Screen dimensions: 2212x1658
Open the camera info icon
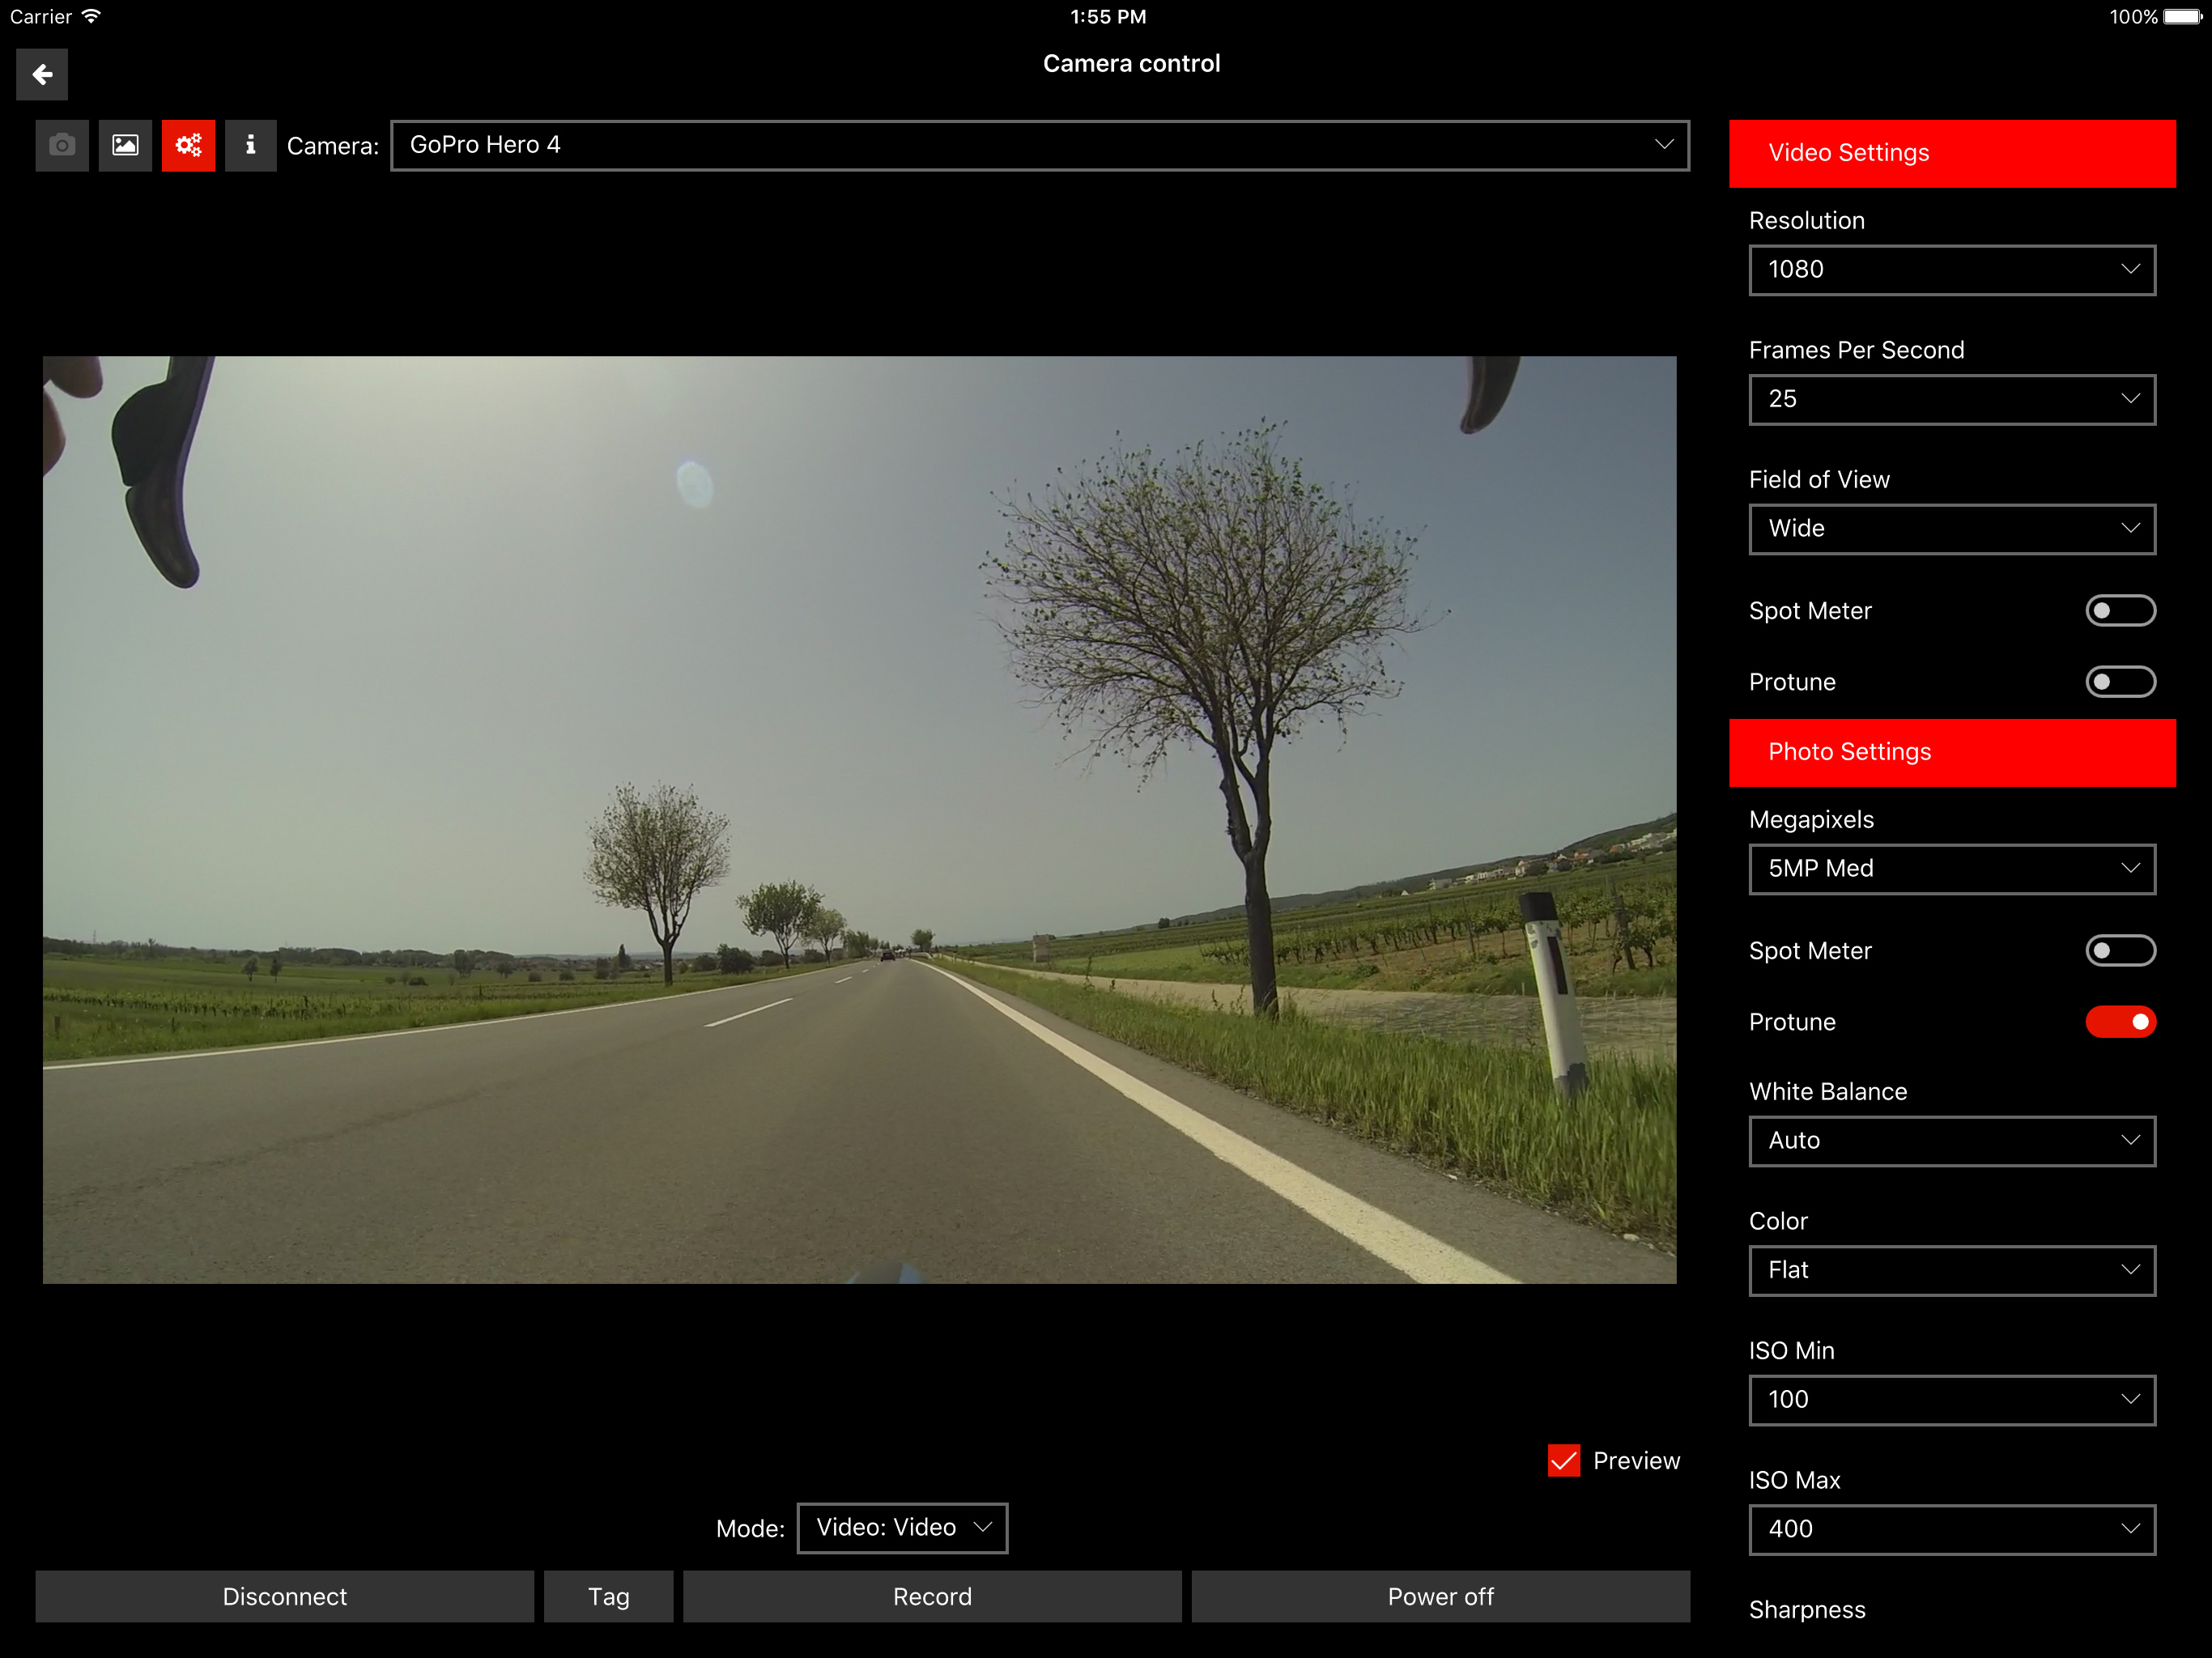point(250,146)
